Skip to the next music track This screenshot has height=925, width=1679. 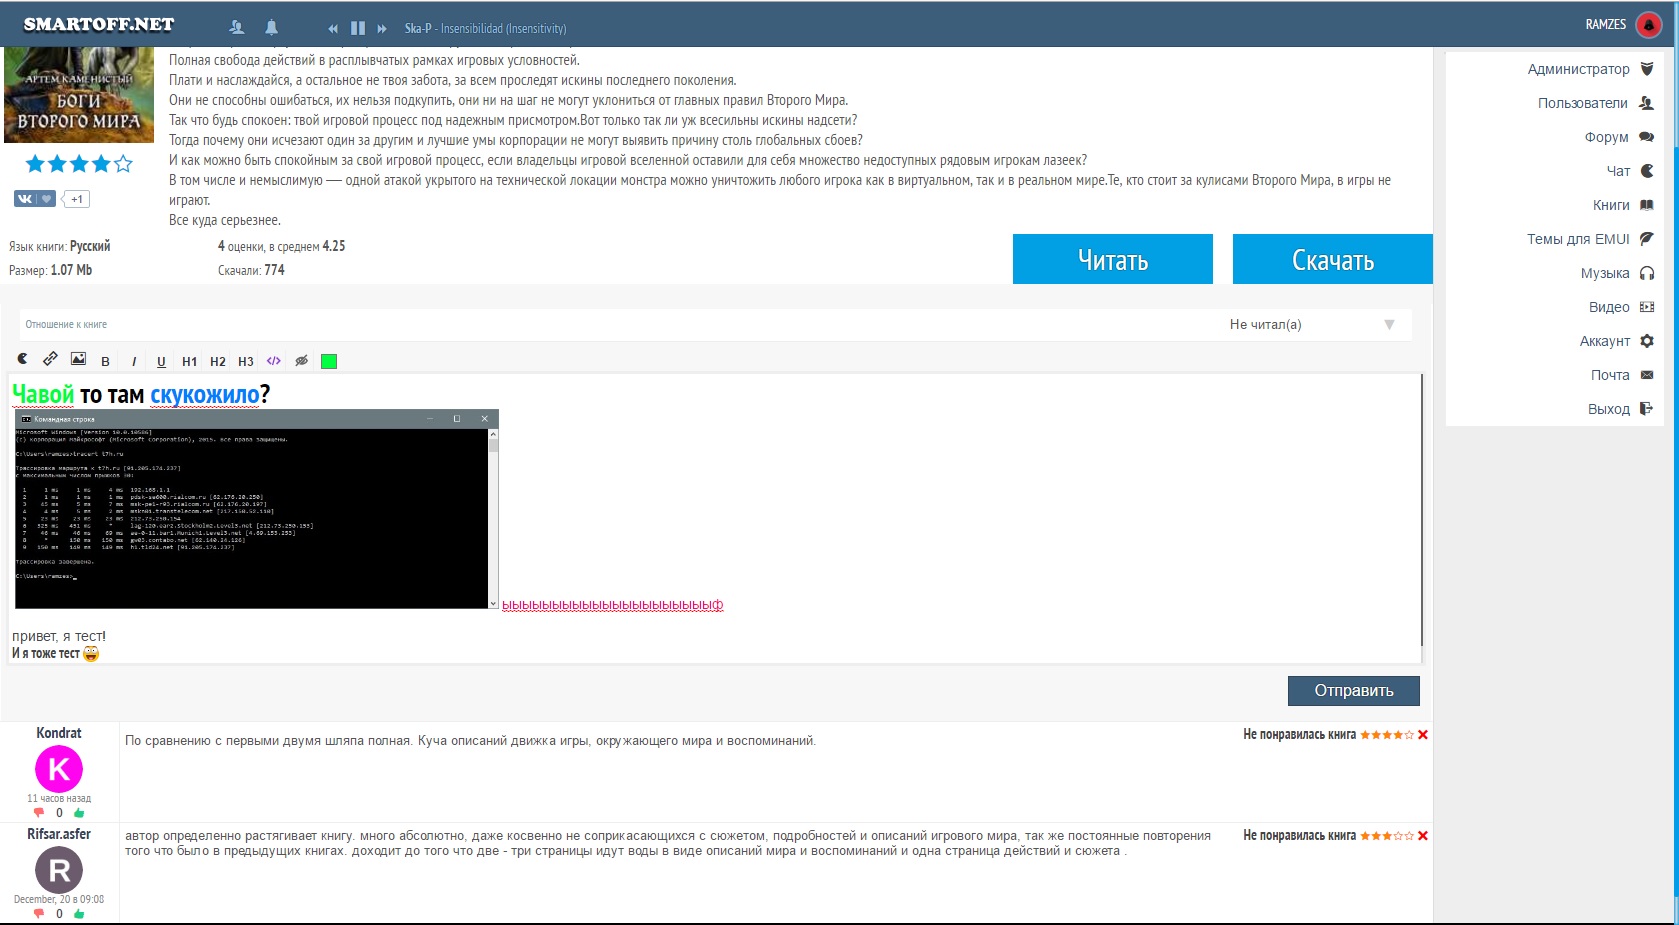(382, 29)
